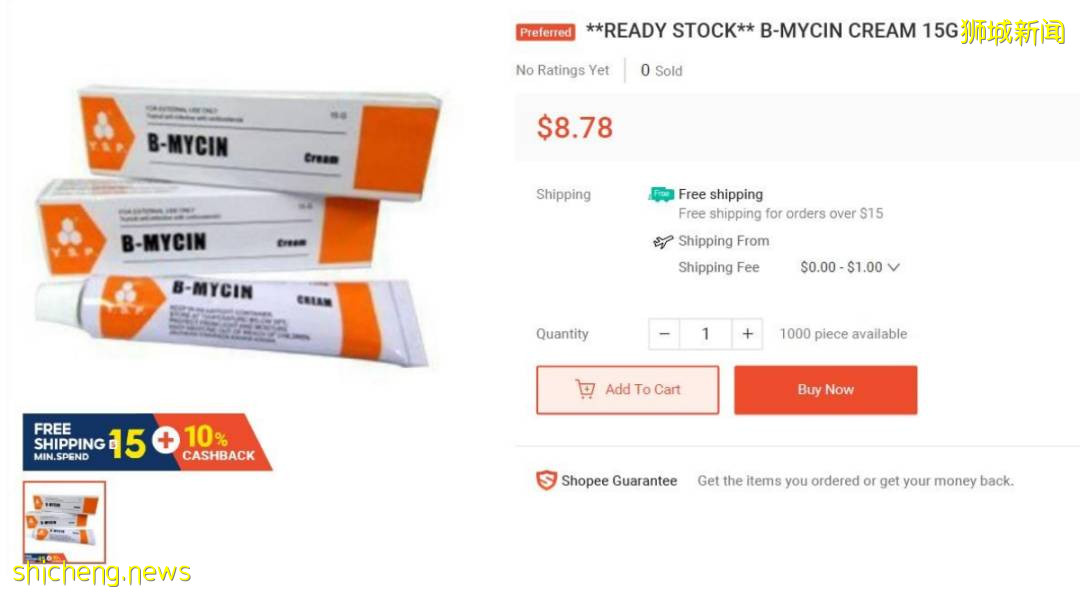Click the 0 Sold counter
This screenshot has height=592, width=1080.
pyautogui.click(x=661, y=70)
